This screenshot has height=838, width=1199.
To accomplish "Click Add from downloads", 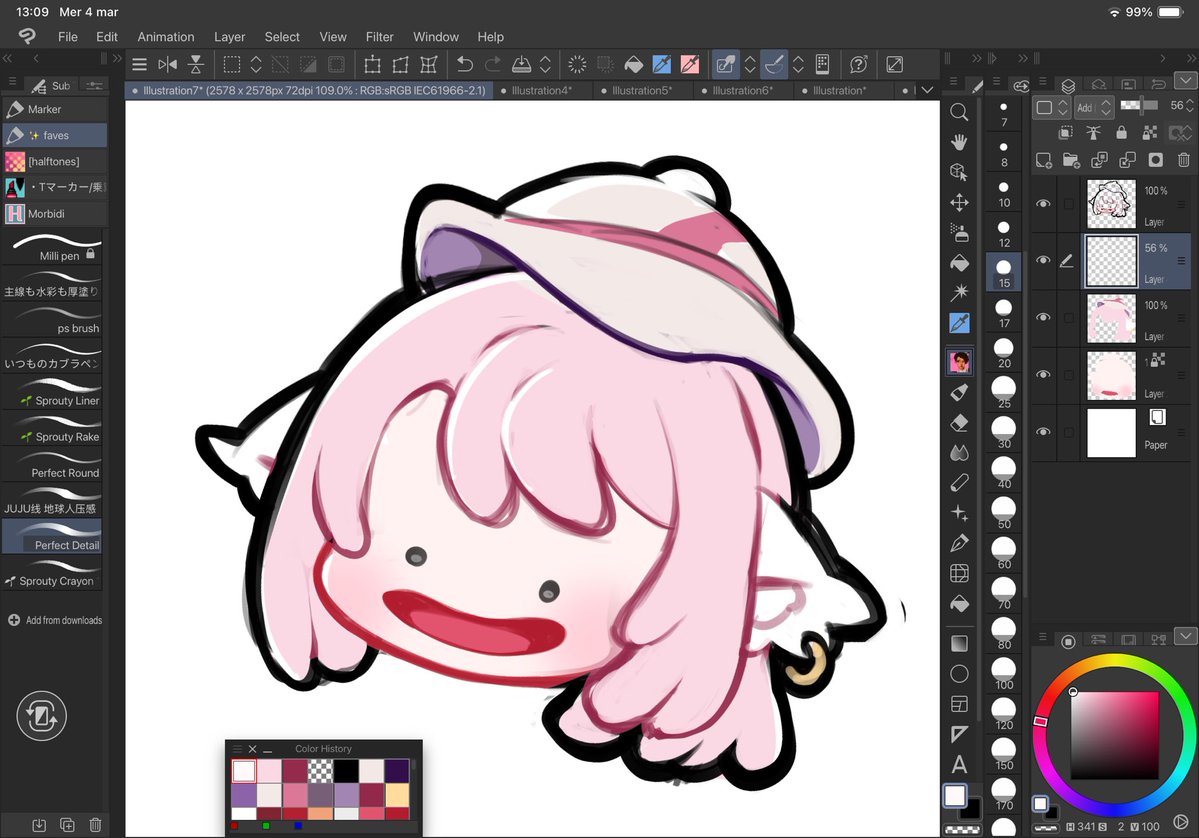I will click(x=55, y=620).
